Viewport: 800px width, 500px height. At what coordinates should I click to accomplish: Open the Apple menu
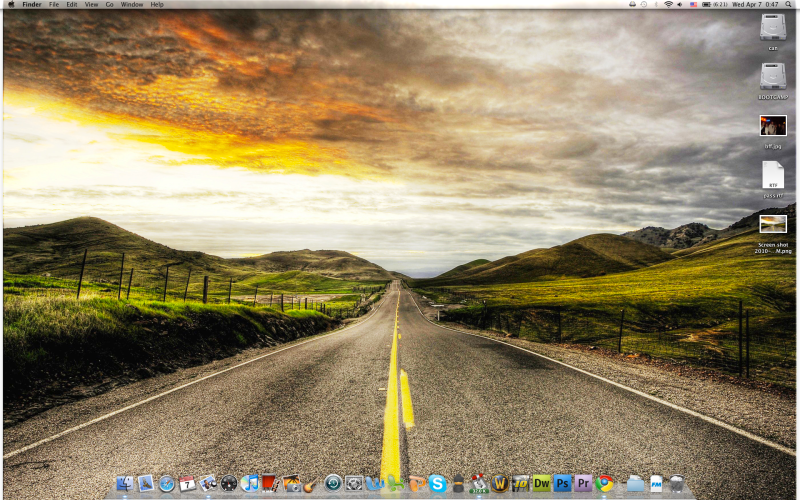coord(11,5)
